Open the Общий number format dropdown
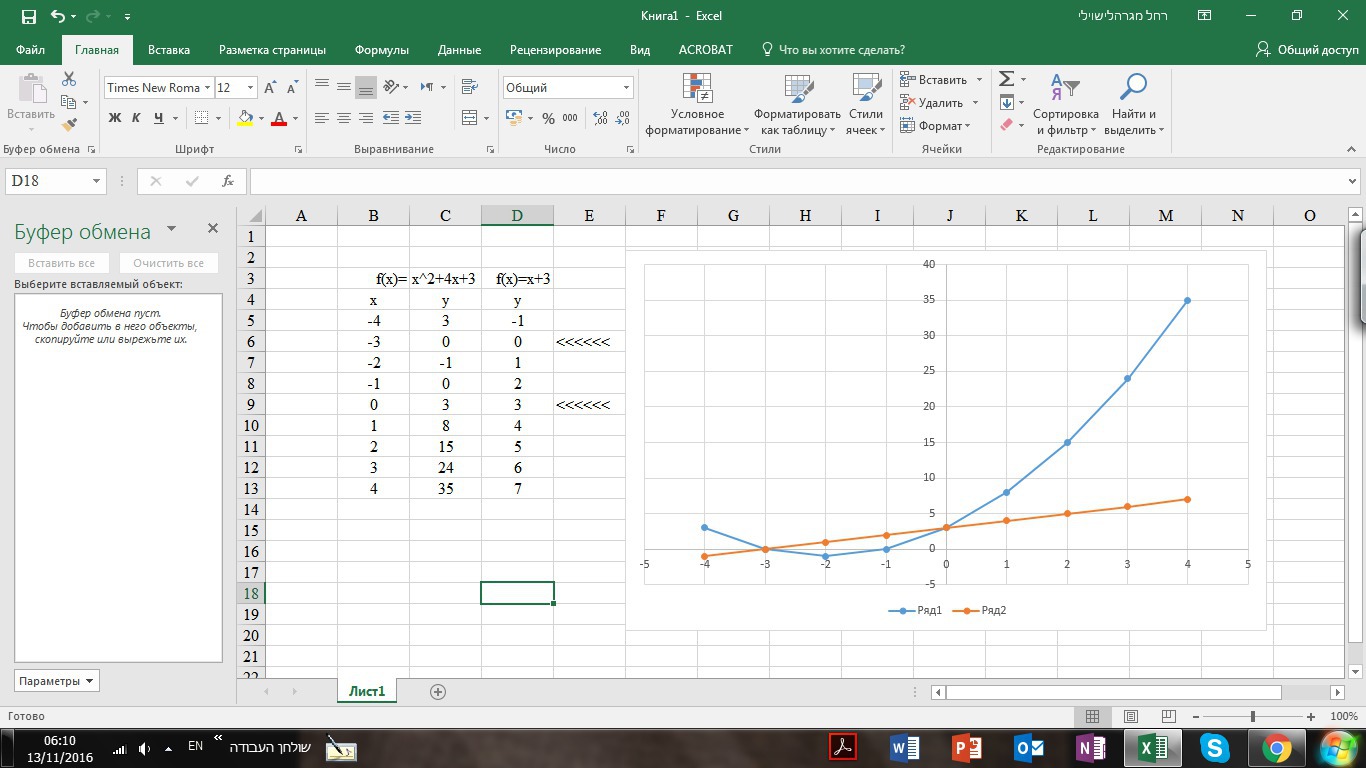This screenshot has height=768, width=1366. (626, 88)
